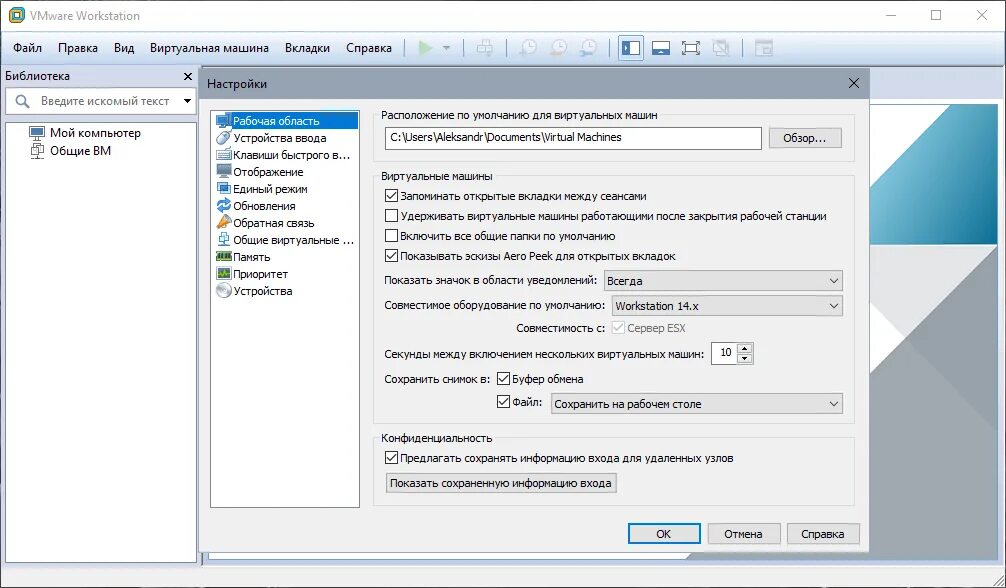
Task: Click the snapshot manager wrench-clock icon
Action: click(x=588, y=48)
